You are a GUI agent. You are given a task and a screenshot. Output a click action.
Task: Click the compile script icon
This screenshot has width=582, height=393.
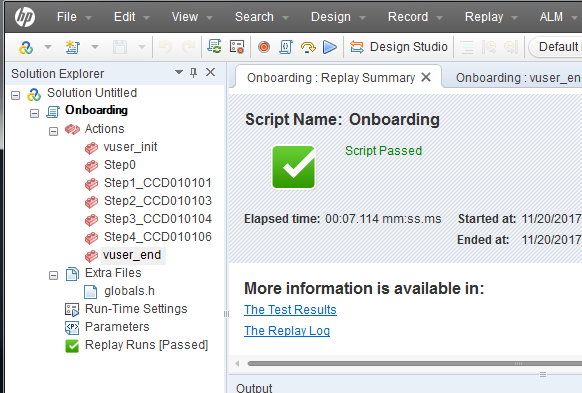(x=286, y=47)
